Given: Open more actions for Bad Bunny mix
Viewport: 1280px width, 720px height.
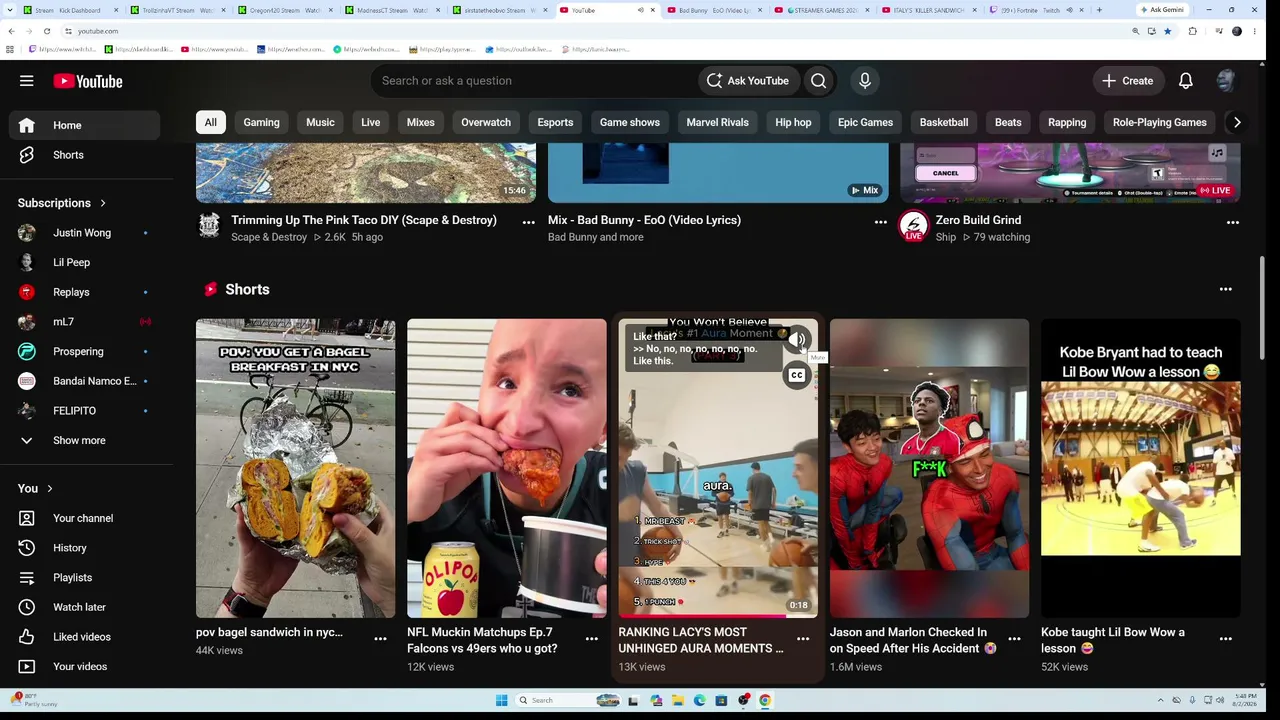Looking at the screenshot, I should (x=880, y=222).
